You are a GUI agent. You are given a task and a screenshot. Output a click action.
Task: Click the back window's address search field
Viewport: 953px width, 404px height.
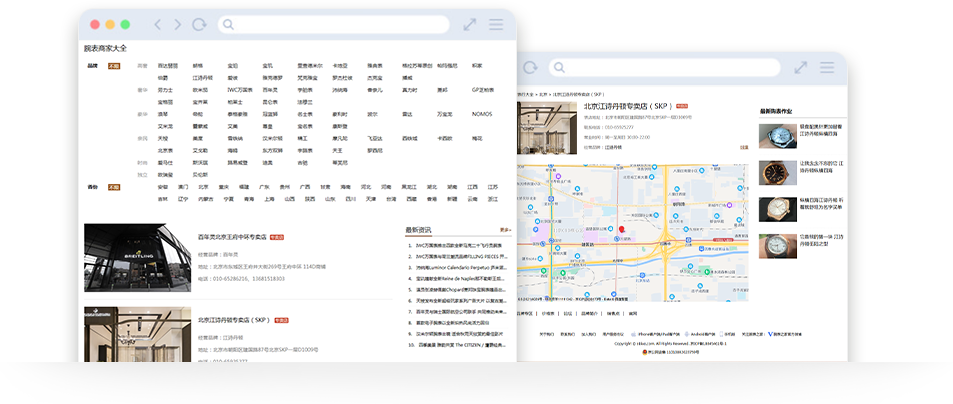pyautogui.click(x=664, y=67)
